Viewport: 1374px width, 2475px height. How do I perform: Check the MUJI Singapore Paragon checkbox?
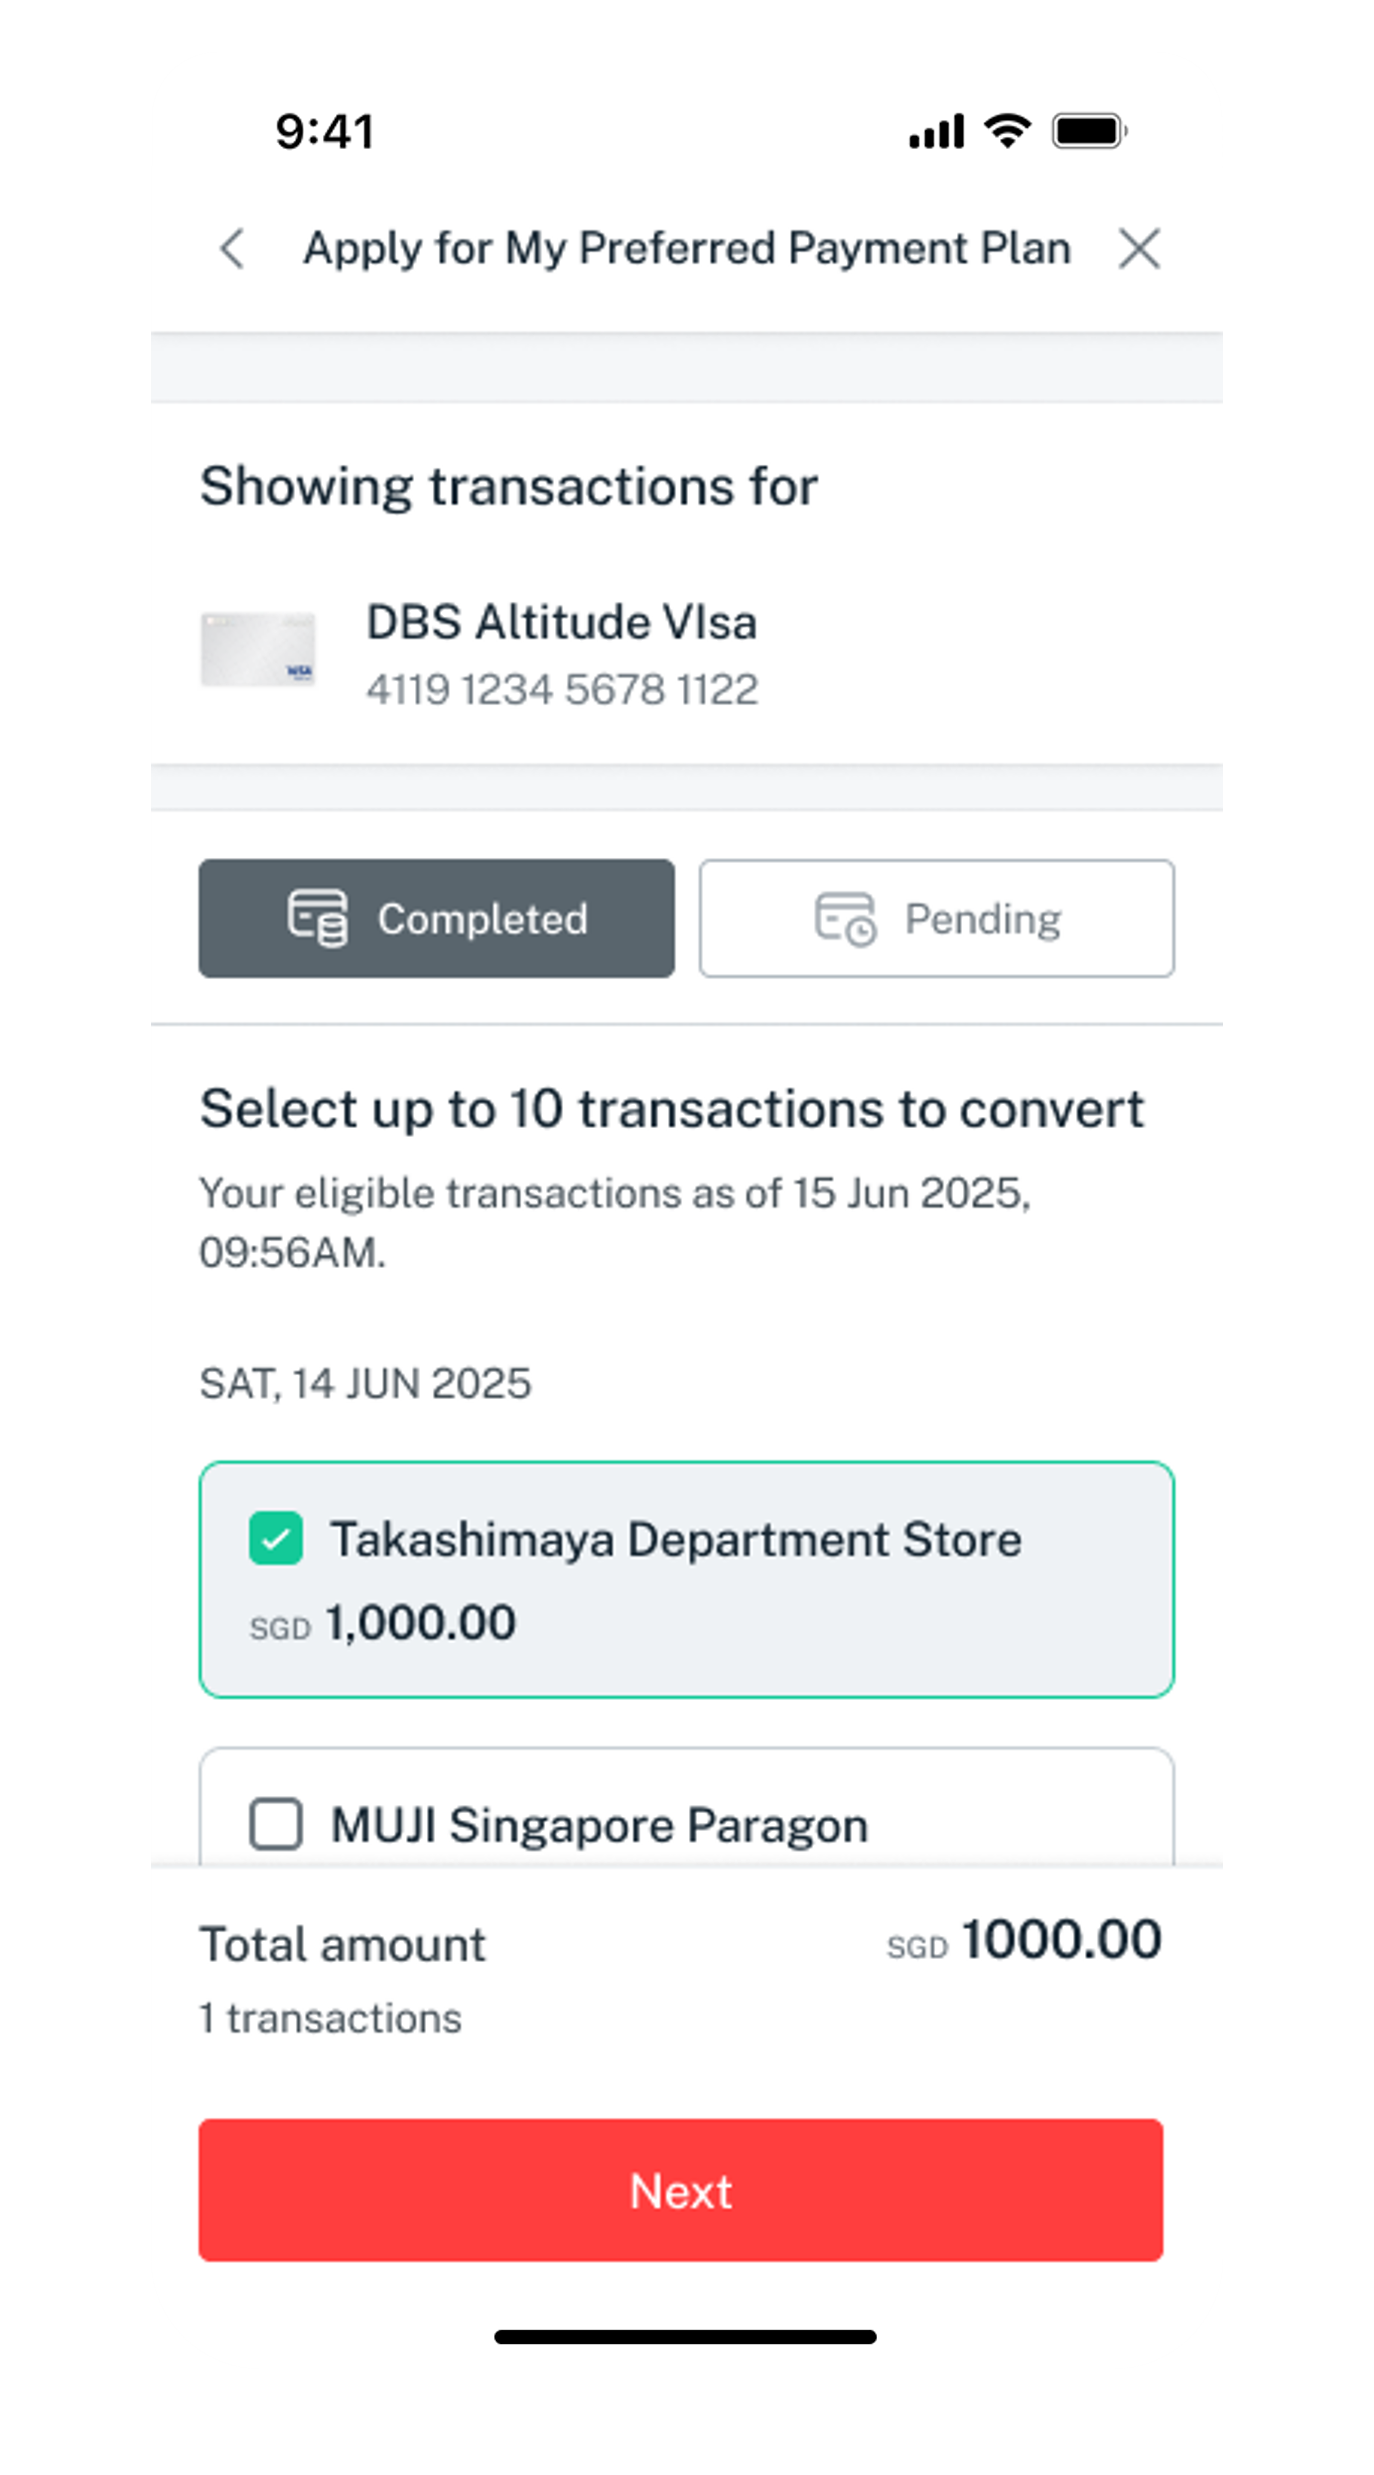276,1824
